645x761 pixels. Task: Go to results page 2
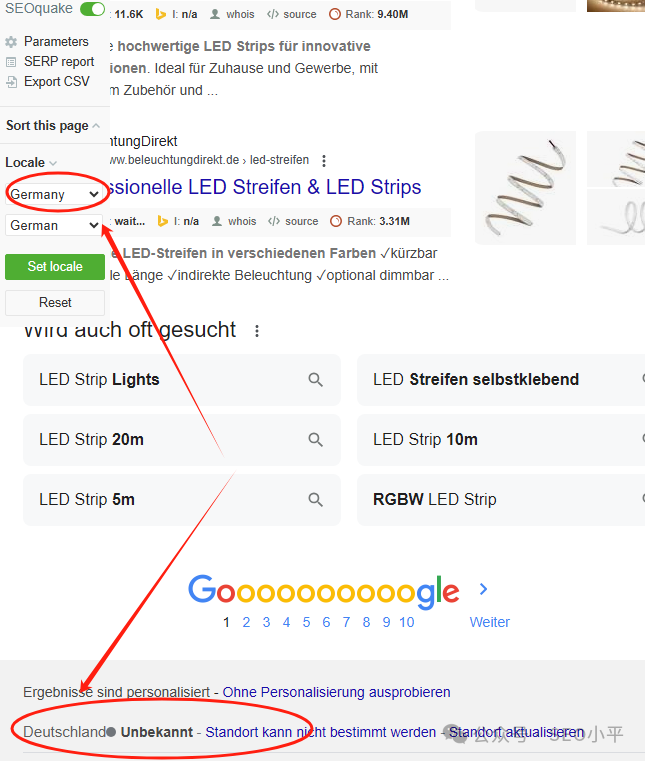click(246, 622)
